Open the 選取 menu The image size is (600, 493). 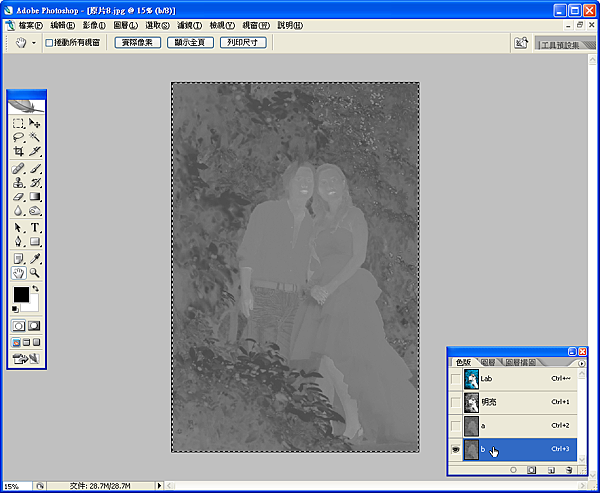[157, 26]
